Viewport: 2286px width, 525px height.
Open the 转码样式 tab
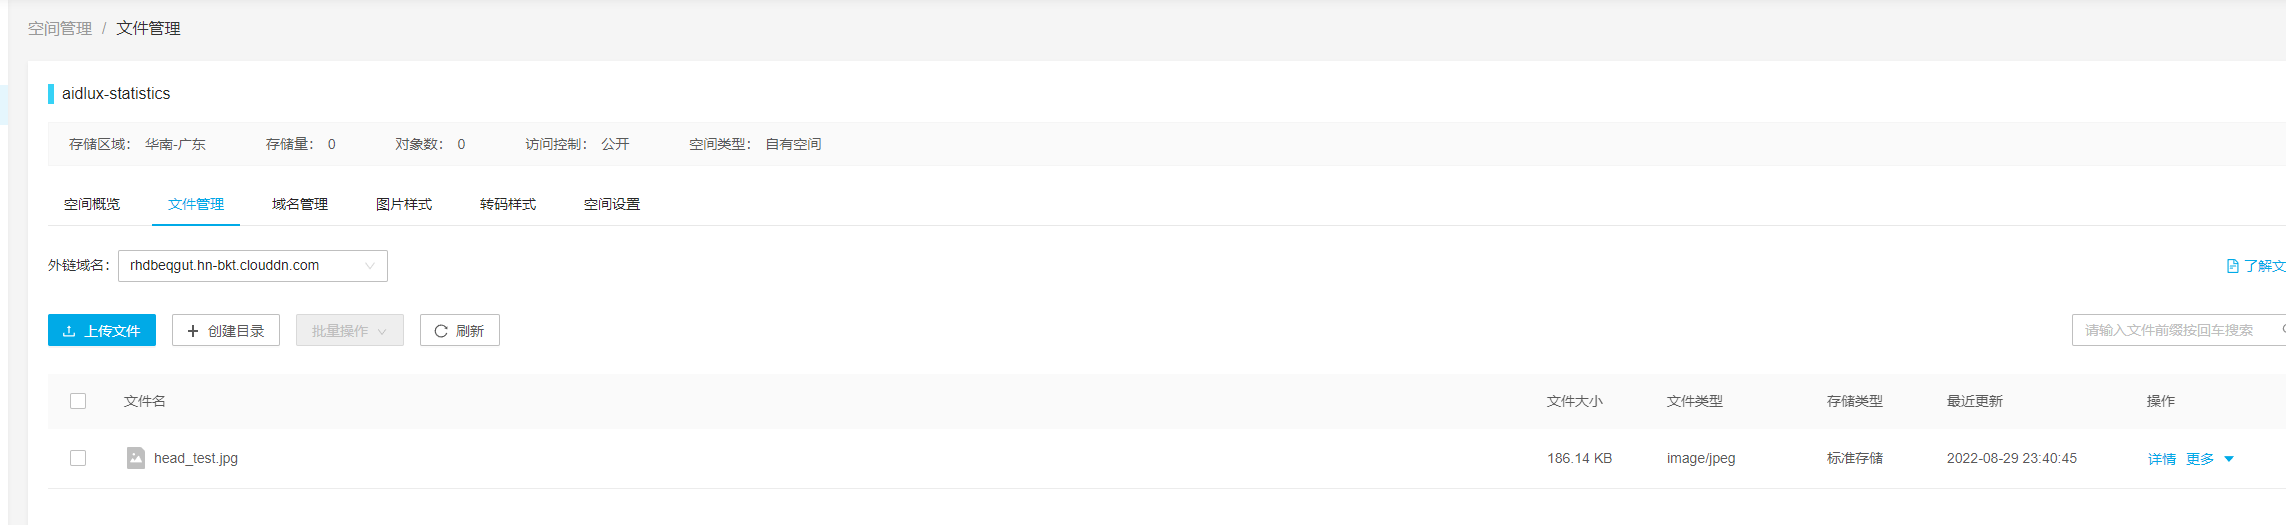coord(508,204)
